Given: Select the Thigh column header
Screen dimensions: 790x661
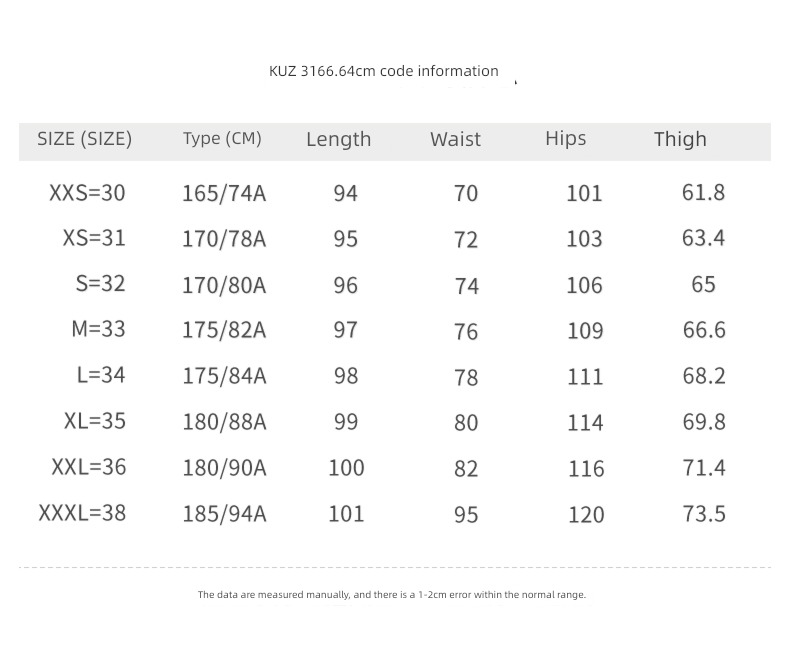Looking at the screenshot, I should (x=680, y=139).
